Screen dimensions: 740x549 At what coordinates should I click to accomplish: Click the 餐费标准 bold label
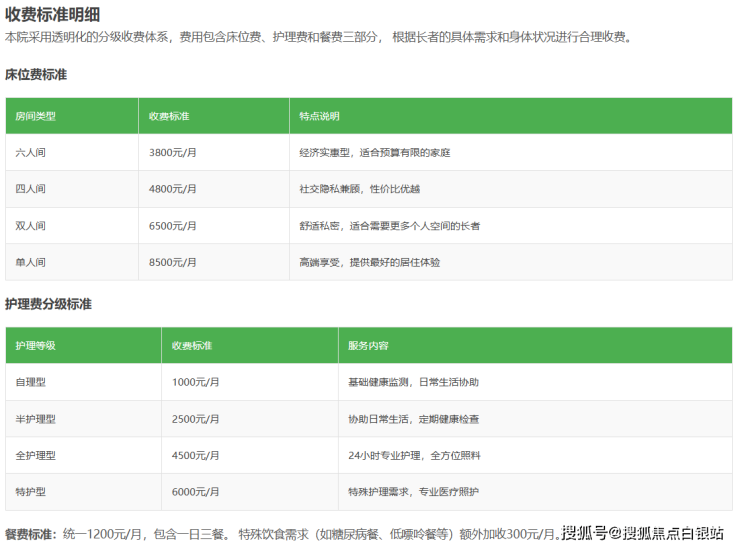pyautogui.click(x=30, y=533)
